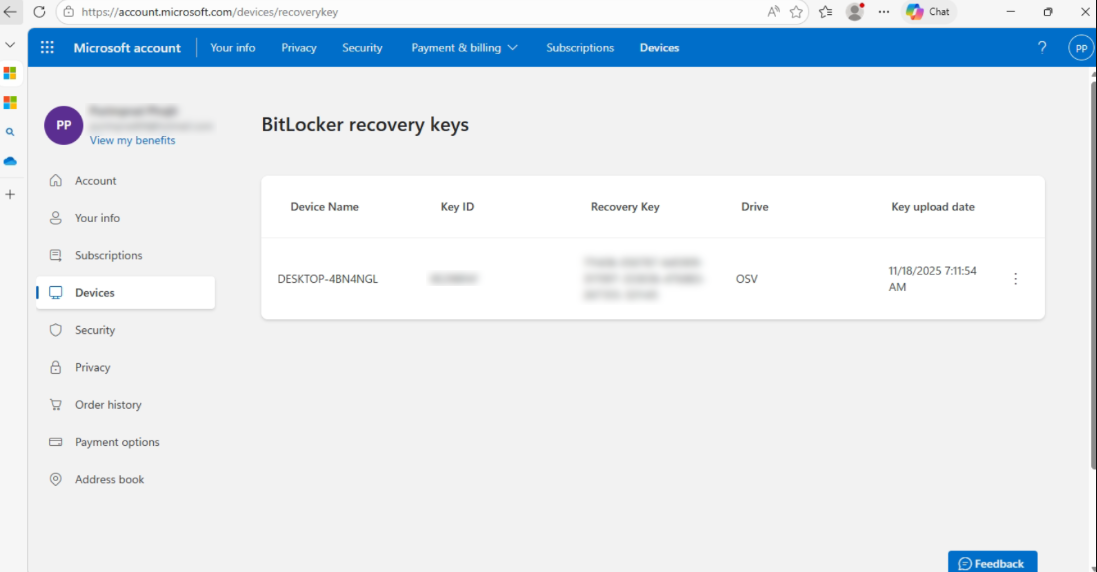Screen dimensions: 1097x572
Task: Click the browser back arrow
Action: (10, 12)
